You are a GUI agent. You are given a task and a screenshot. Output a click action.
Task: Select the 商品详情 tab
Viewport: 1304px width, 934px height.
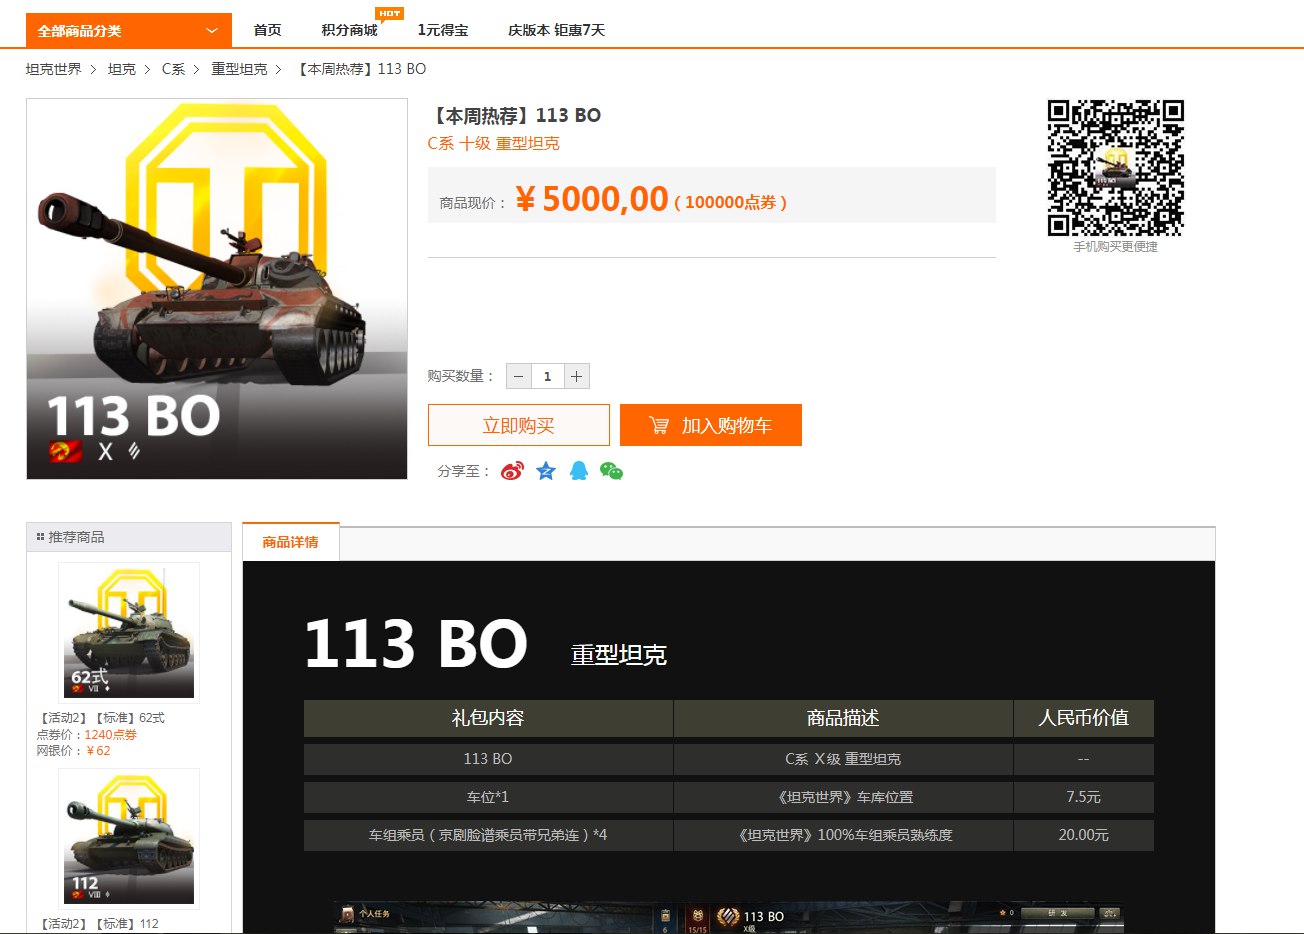[x=291, y=542]
